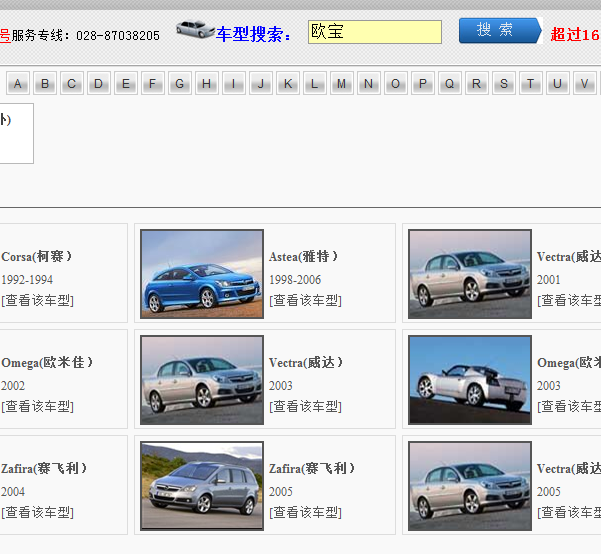Select letter C in the alphabet index

click(x=72, y=83)
